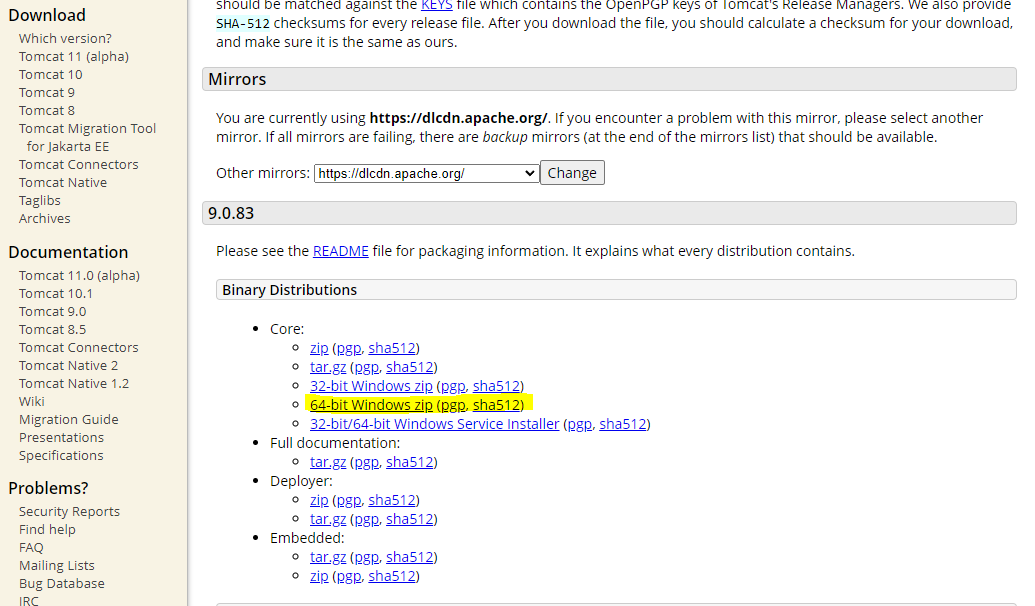Open pgp link for 32-bit Windows zip
Screen dimensions: 1035x606
(x=453, y=386)
